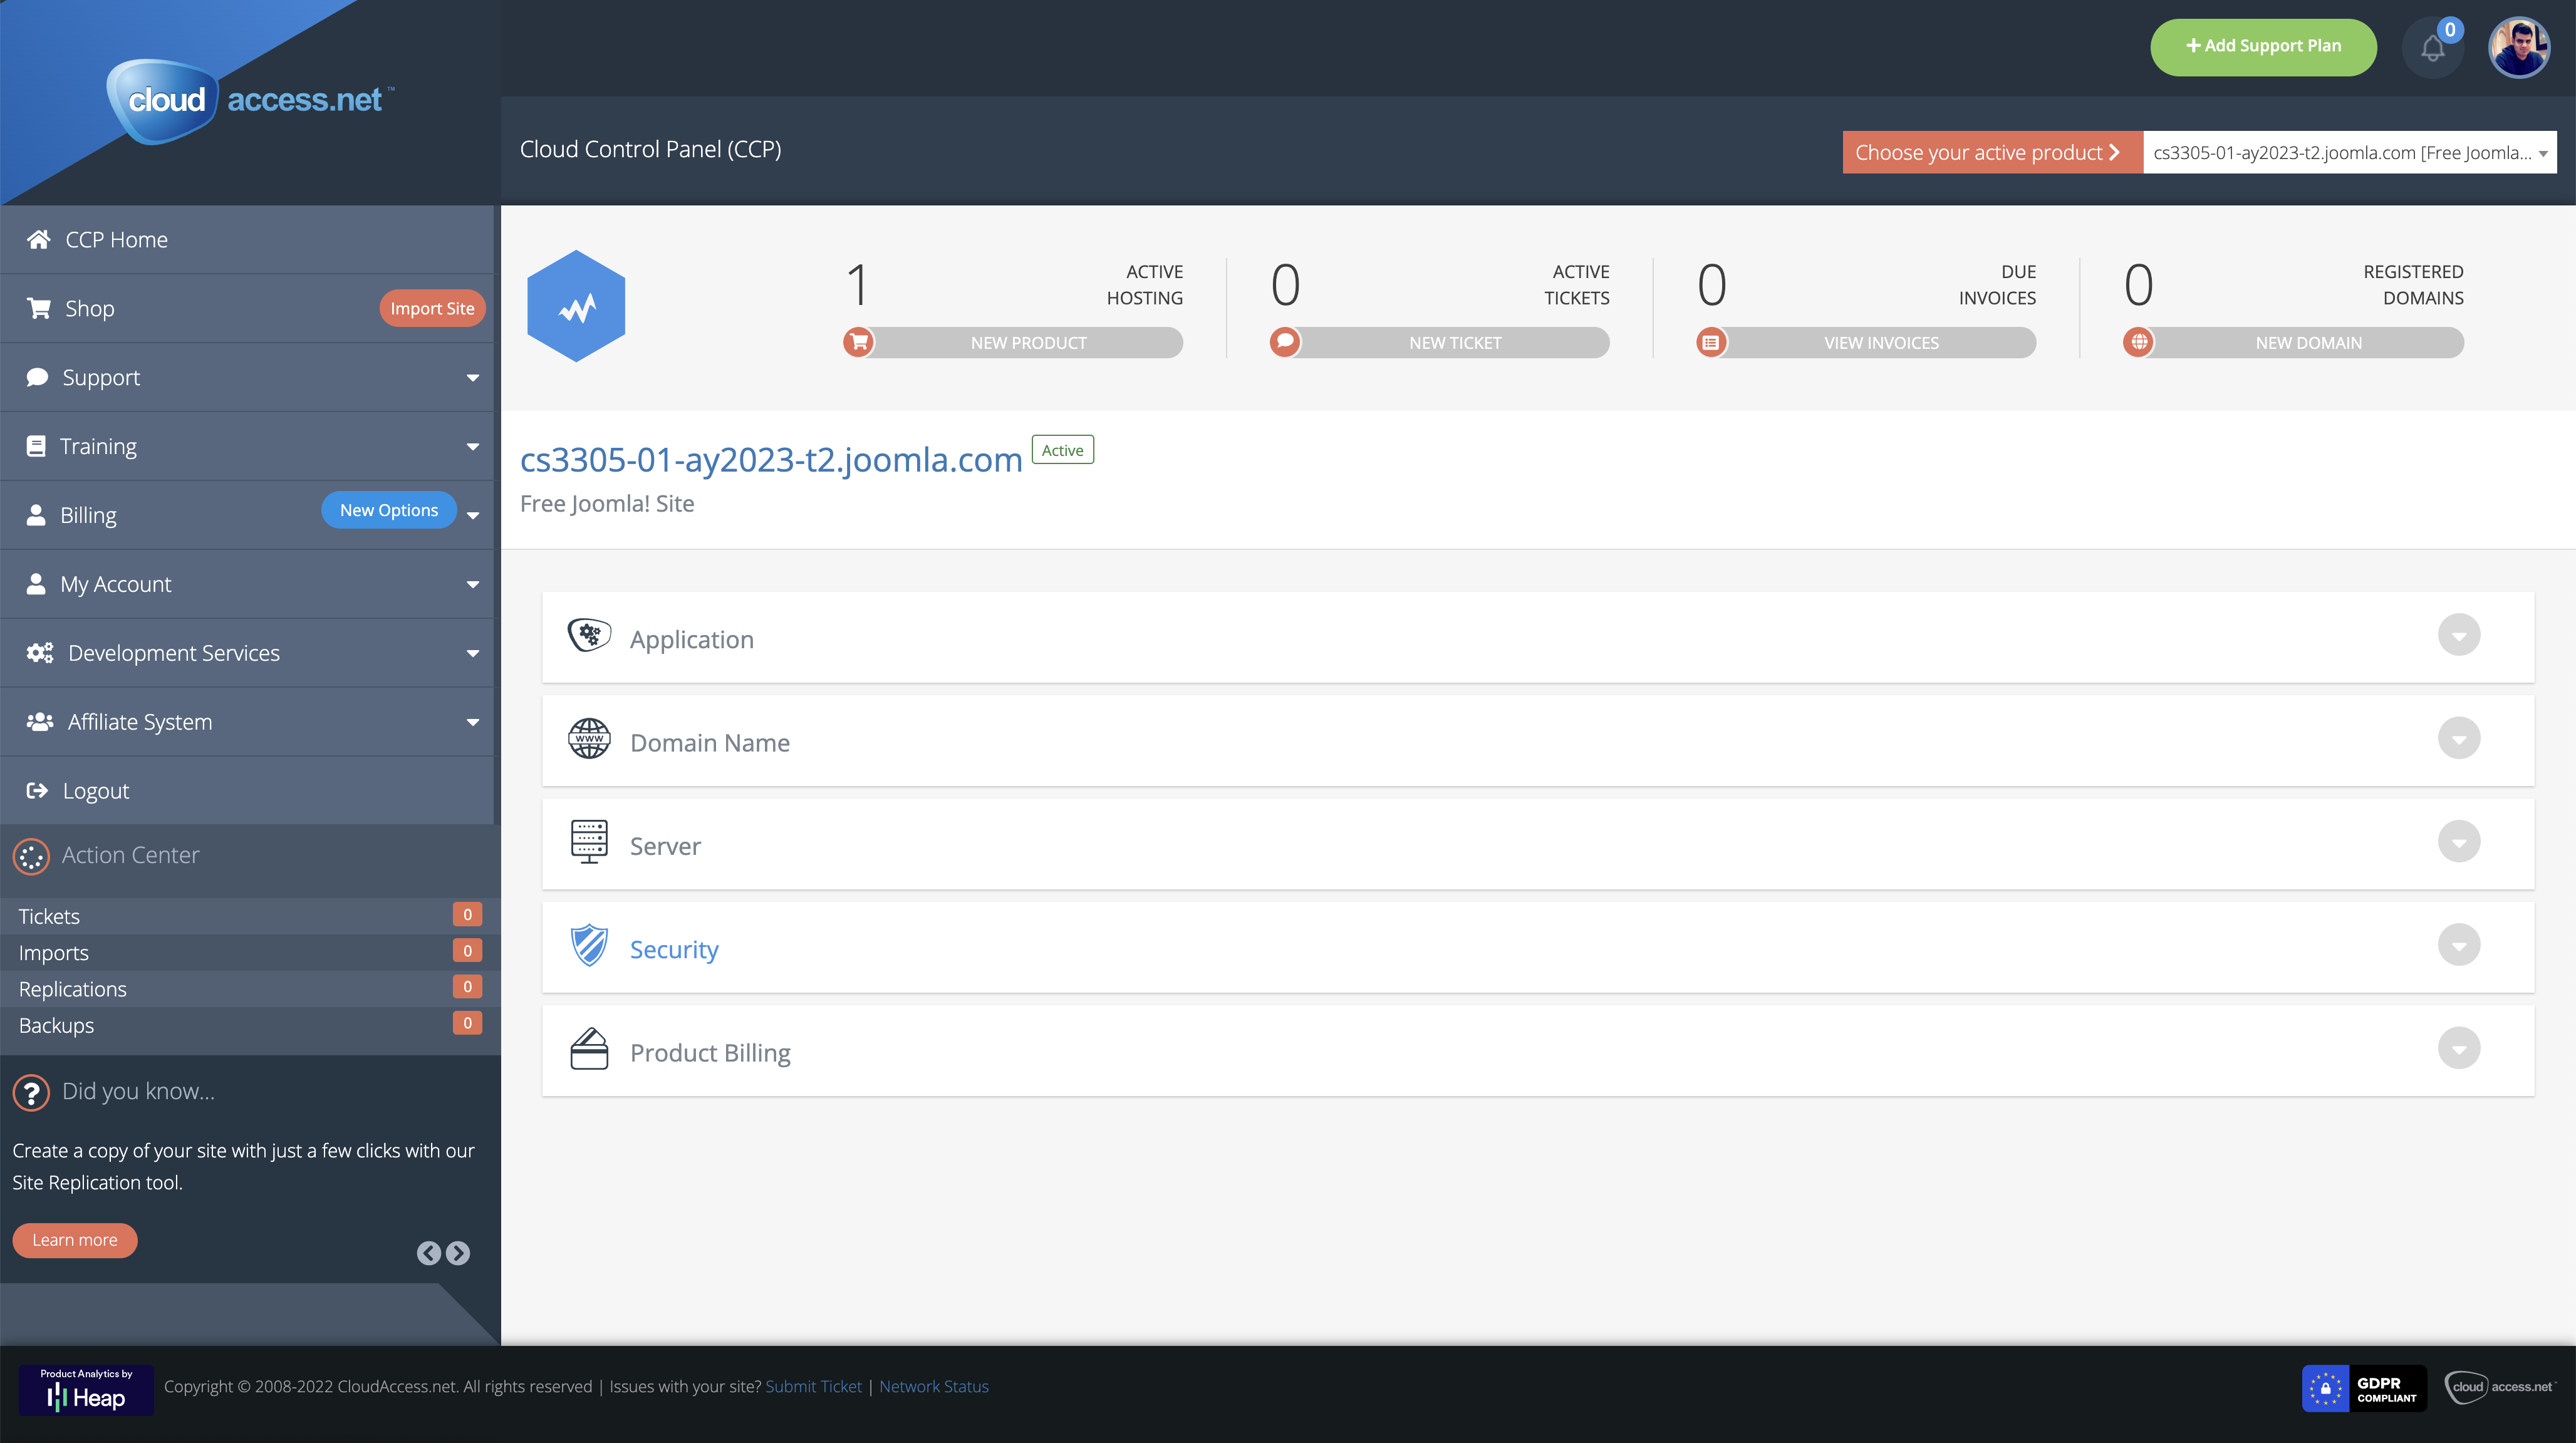Click the Action Center circle icon

[x=31, y=856]
